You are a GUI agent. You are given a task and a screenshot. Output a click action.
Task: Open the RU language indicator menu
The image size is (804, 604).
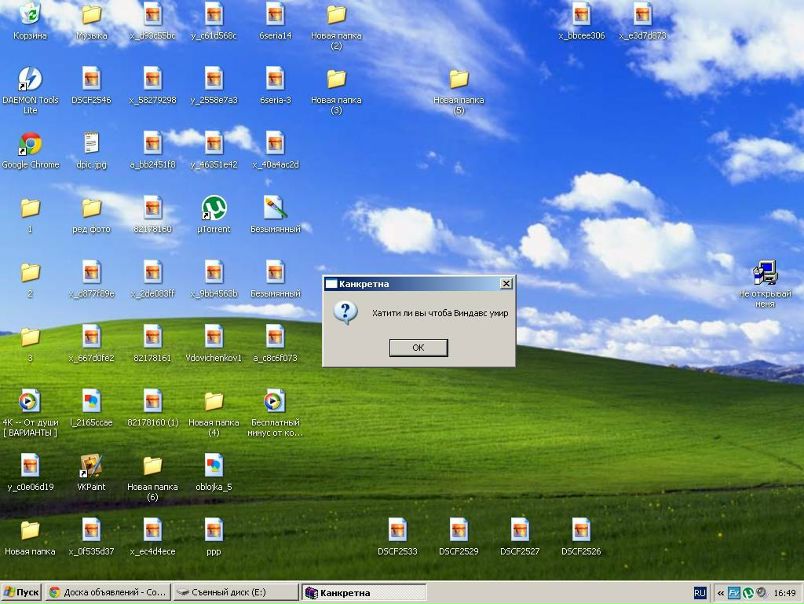(x=699, y=593)
